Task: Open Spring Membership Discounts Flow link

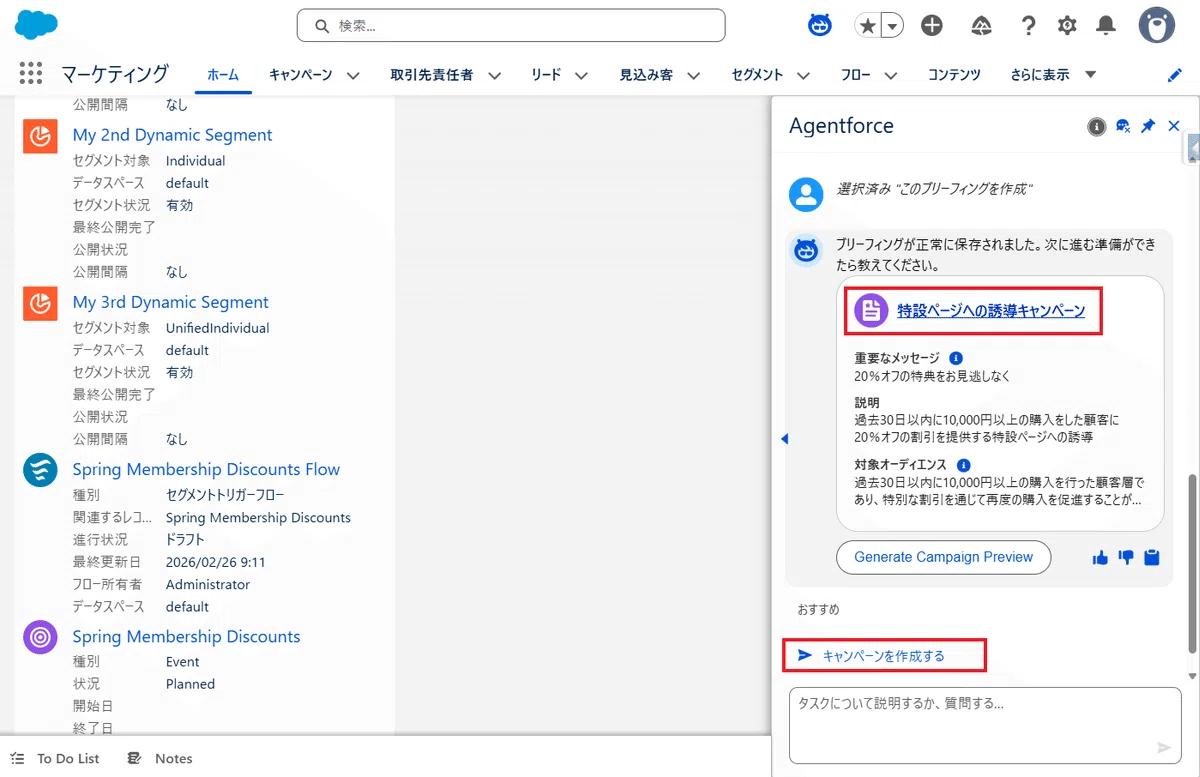Action: coord(206,469)
